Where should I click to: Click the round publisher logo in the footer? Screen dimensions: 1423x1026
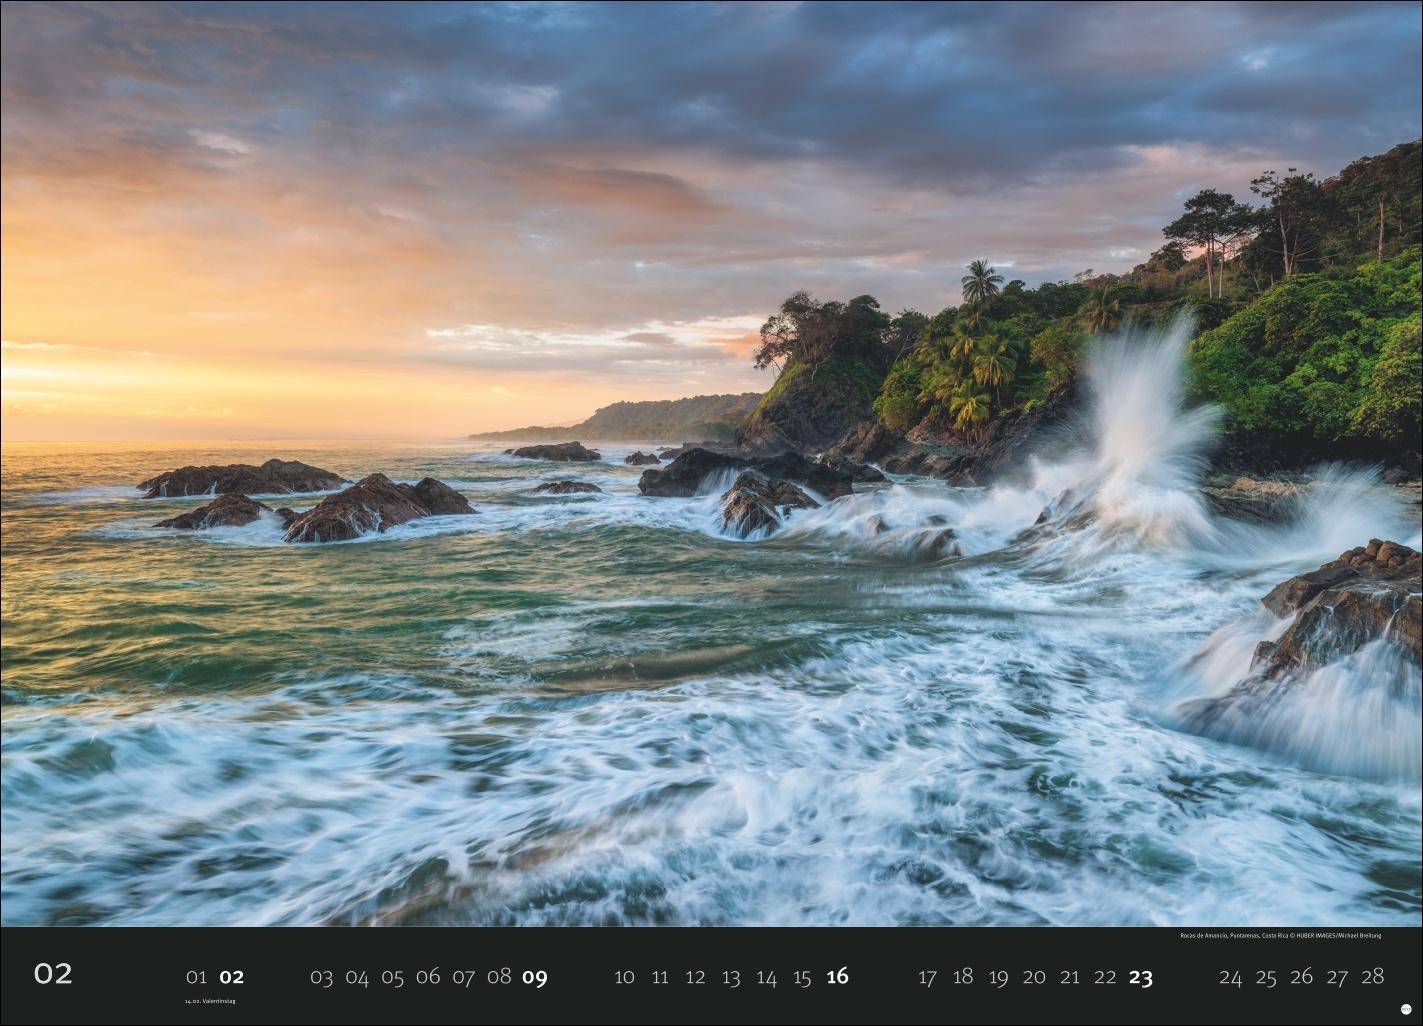pos(1406,1010)
